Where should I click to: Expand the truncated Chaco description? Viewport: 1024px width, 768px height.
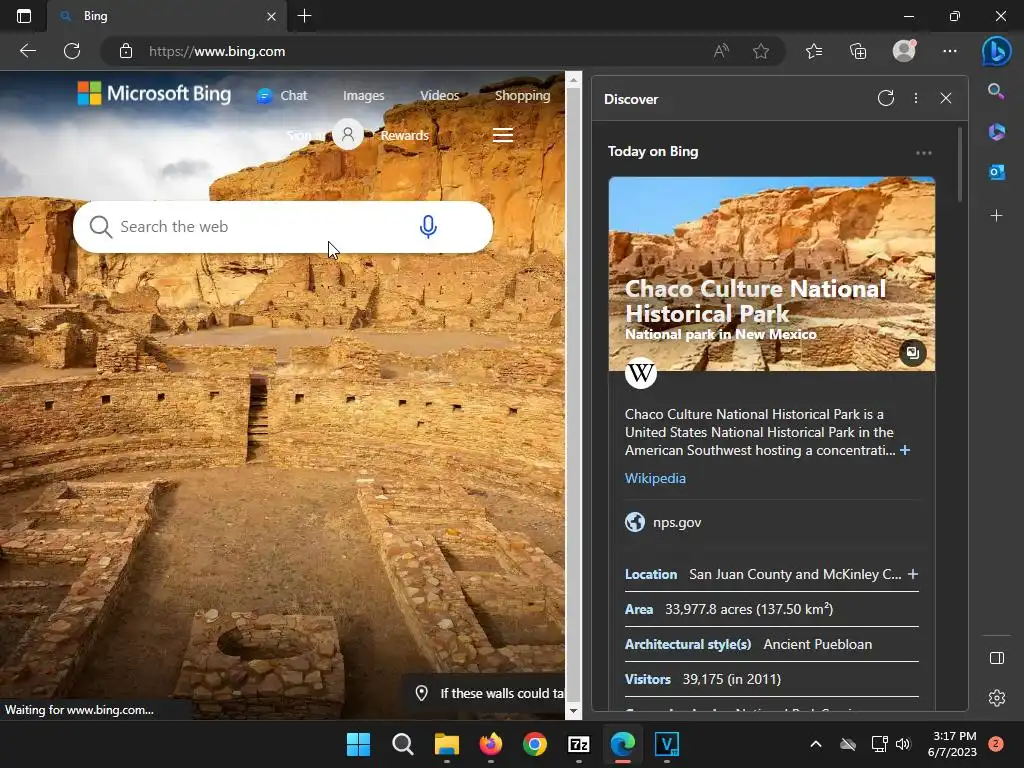point(904,451)
